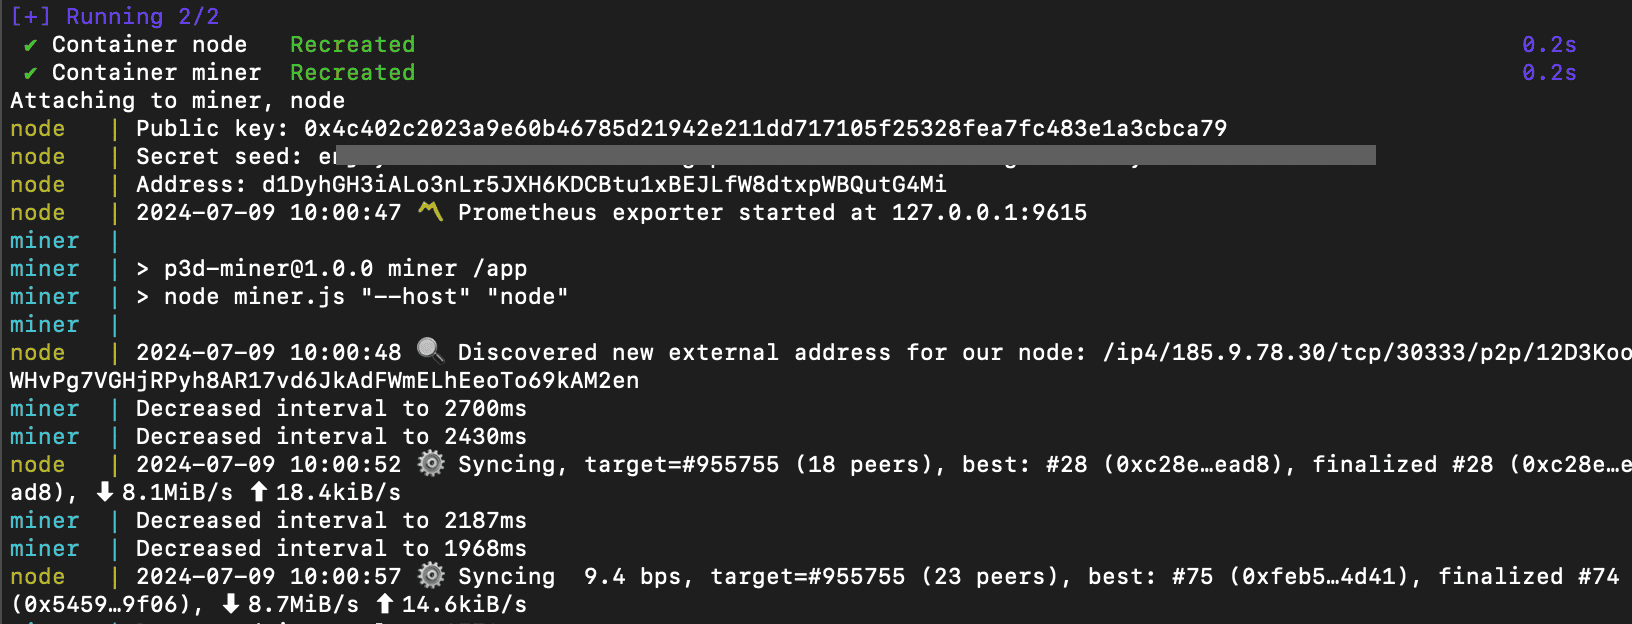The image size is (1632, 624).
Task: Click the public key hex string
Action: (x=765, y=129)
